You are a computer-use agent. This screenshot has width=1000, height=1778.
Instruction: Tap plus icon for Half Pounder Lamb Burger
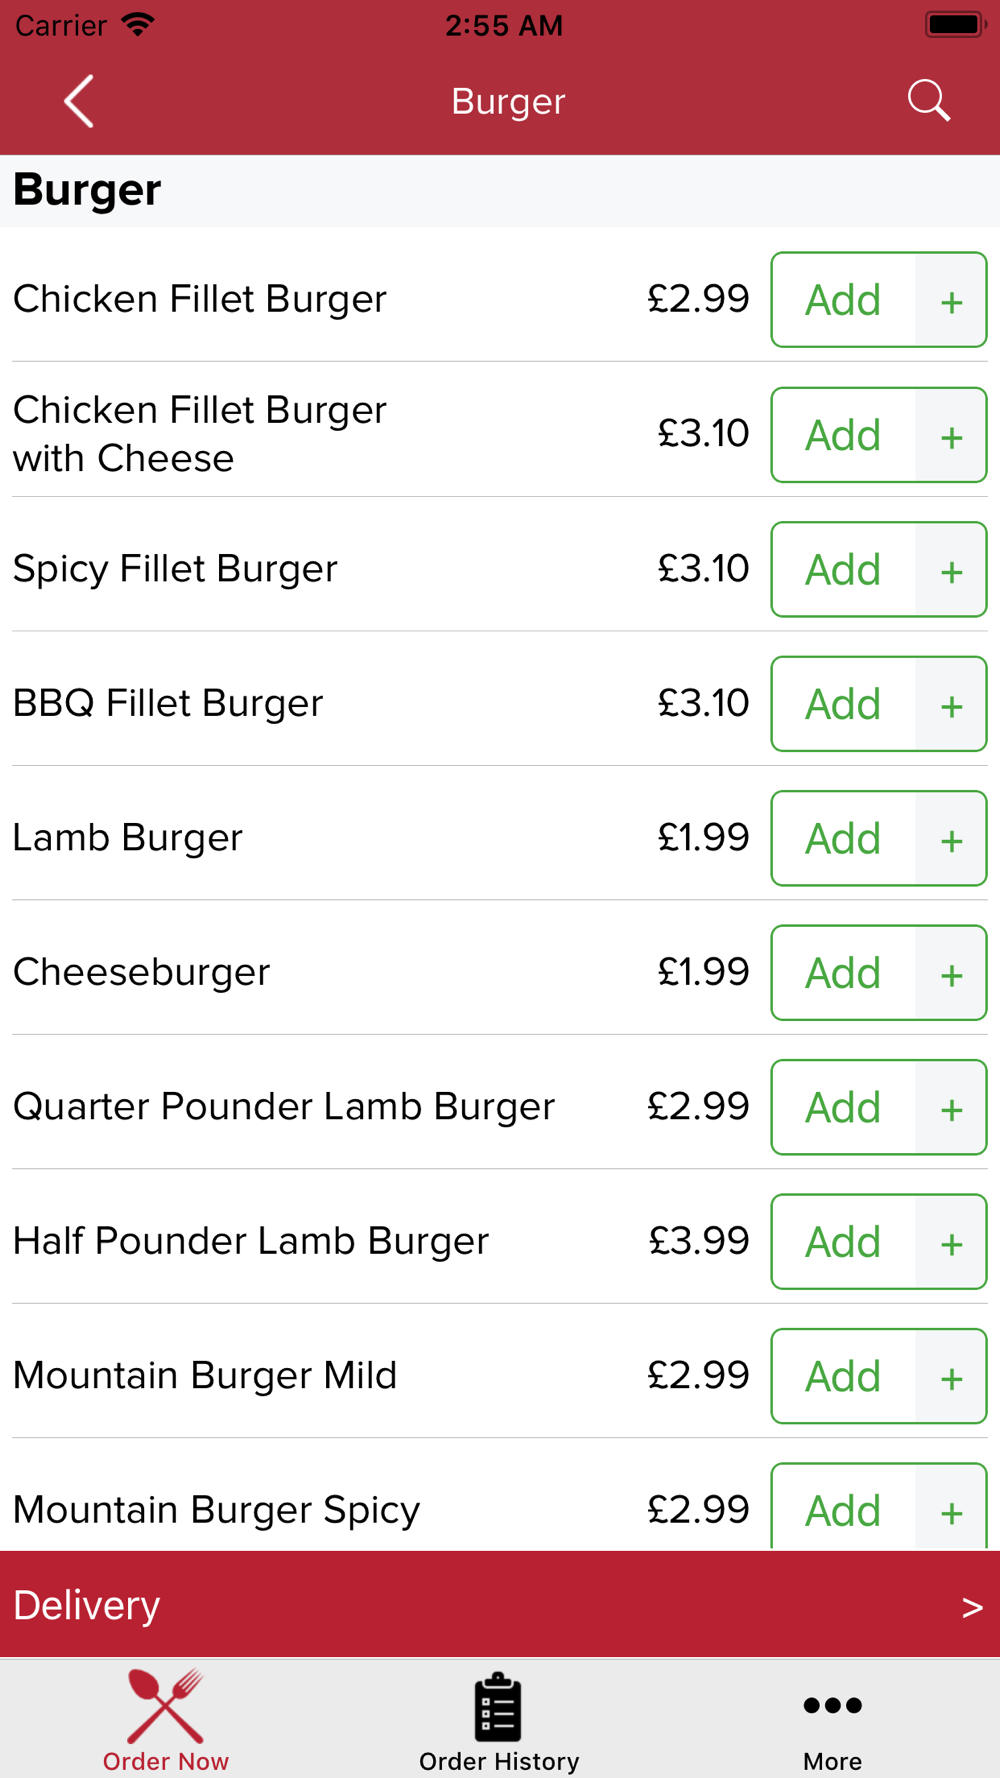951,1242
